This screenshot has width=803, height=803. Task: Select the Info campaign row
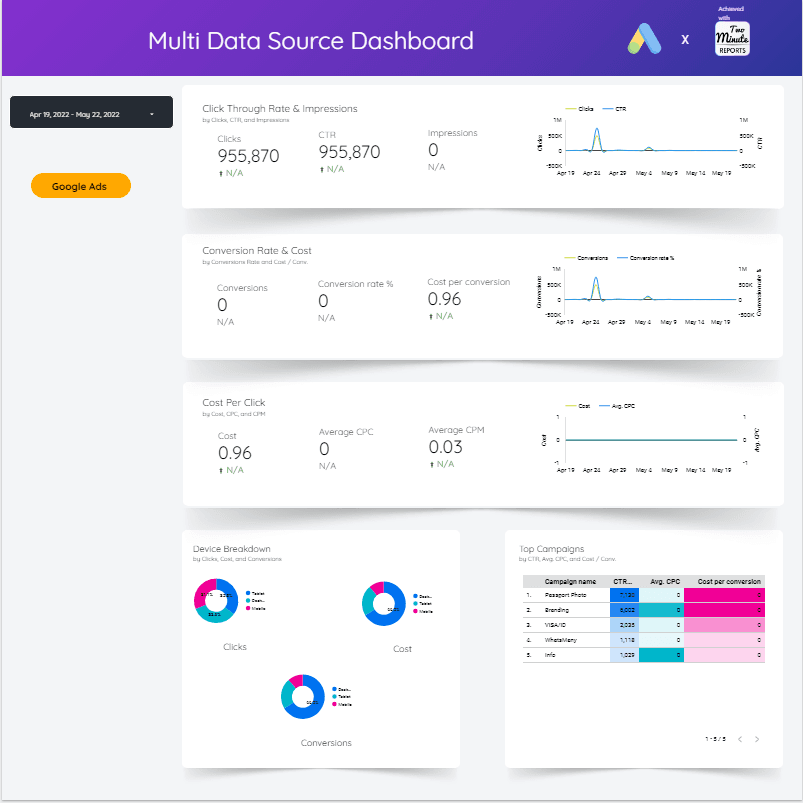[644, 655]
